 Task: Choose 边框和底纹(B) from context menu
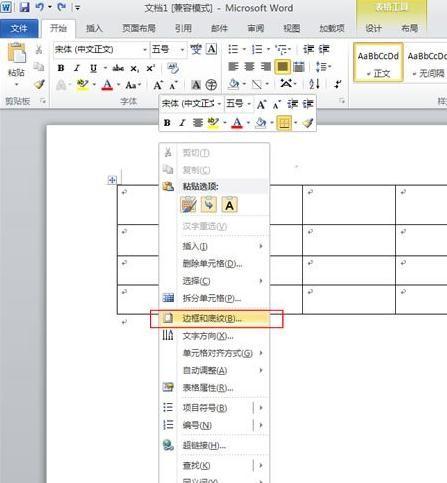(214, 318)
